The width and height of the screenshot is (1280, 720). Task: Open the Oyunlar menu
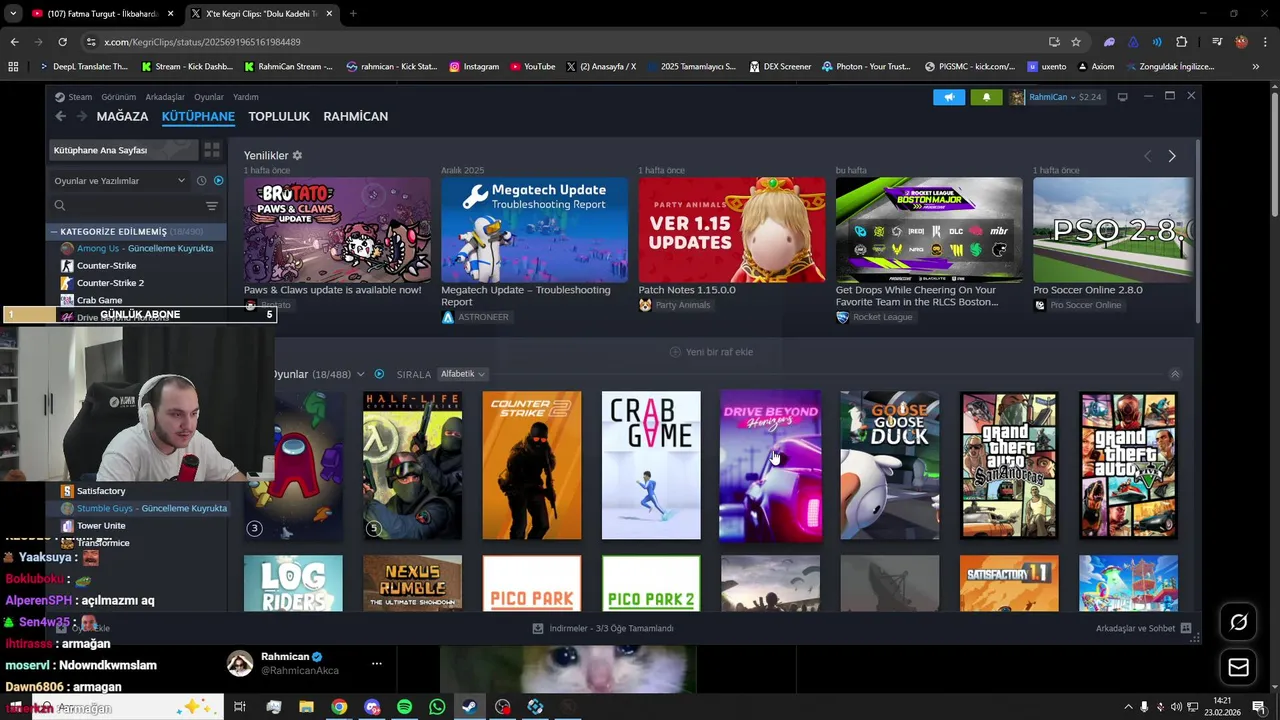pyautogui.click(x=209, y=97)
